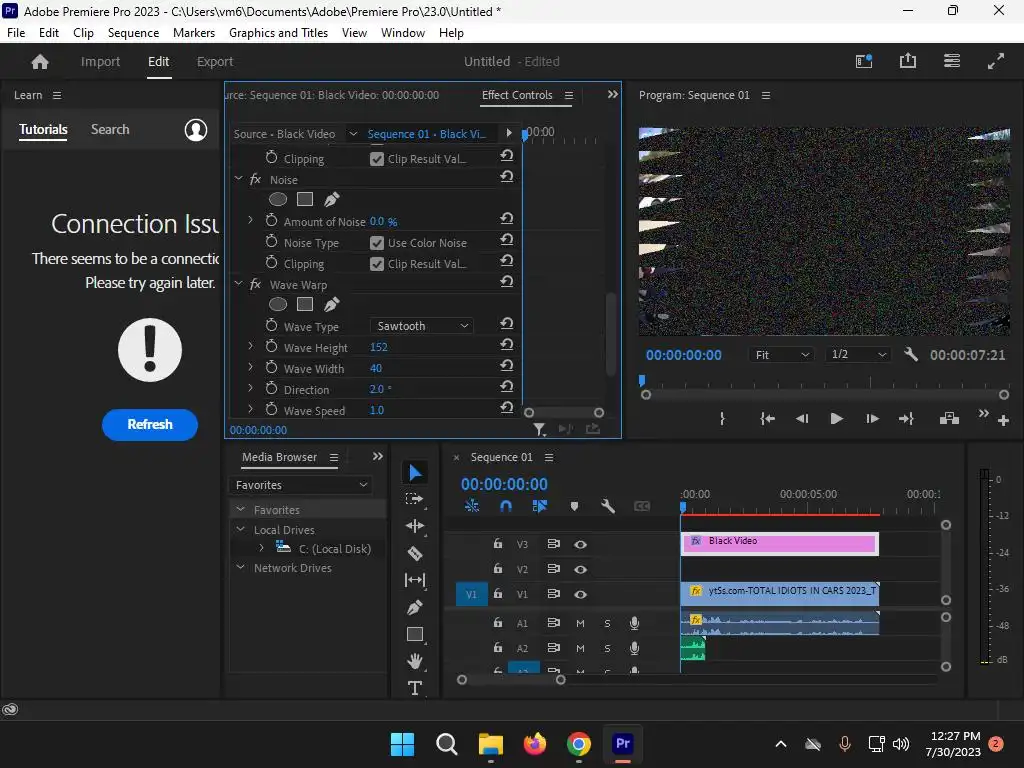
Task: Open Quick Export share icon
Action: coord(908,61)
